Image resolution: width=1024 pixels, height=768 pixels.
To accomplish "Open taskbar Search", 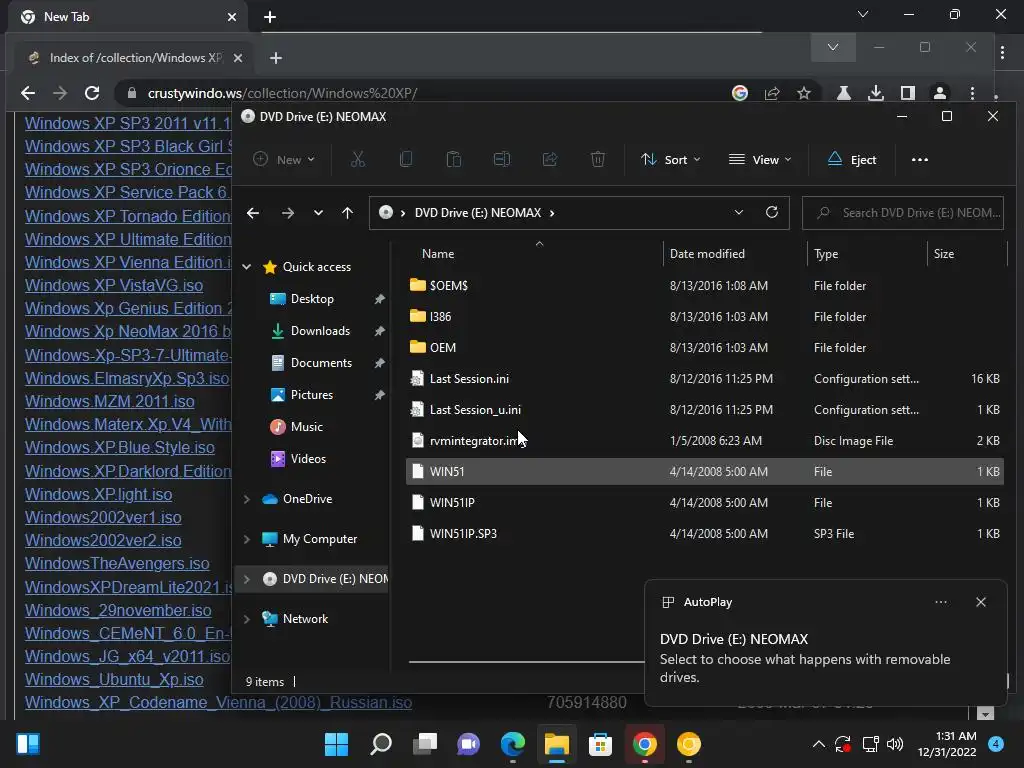I will tap(381, 744).
